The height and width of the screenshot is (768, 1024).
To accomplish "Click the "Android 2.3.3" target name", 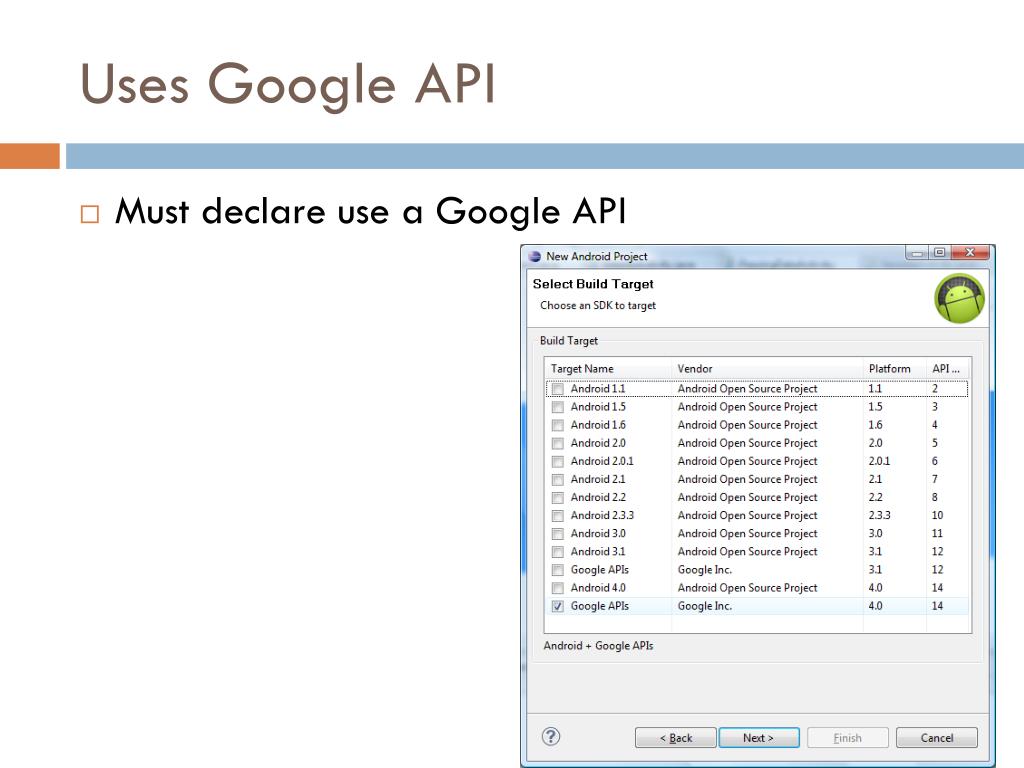I will pyautogui.click(x=602, y=515).
